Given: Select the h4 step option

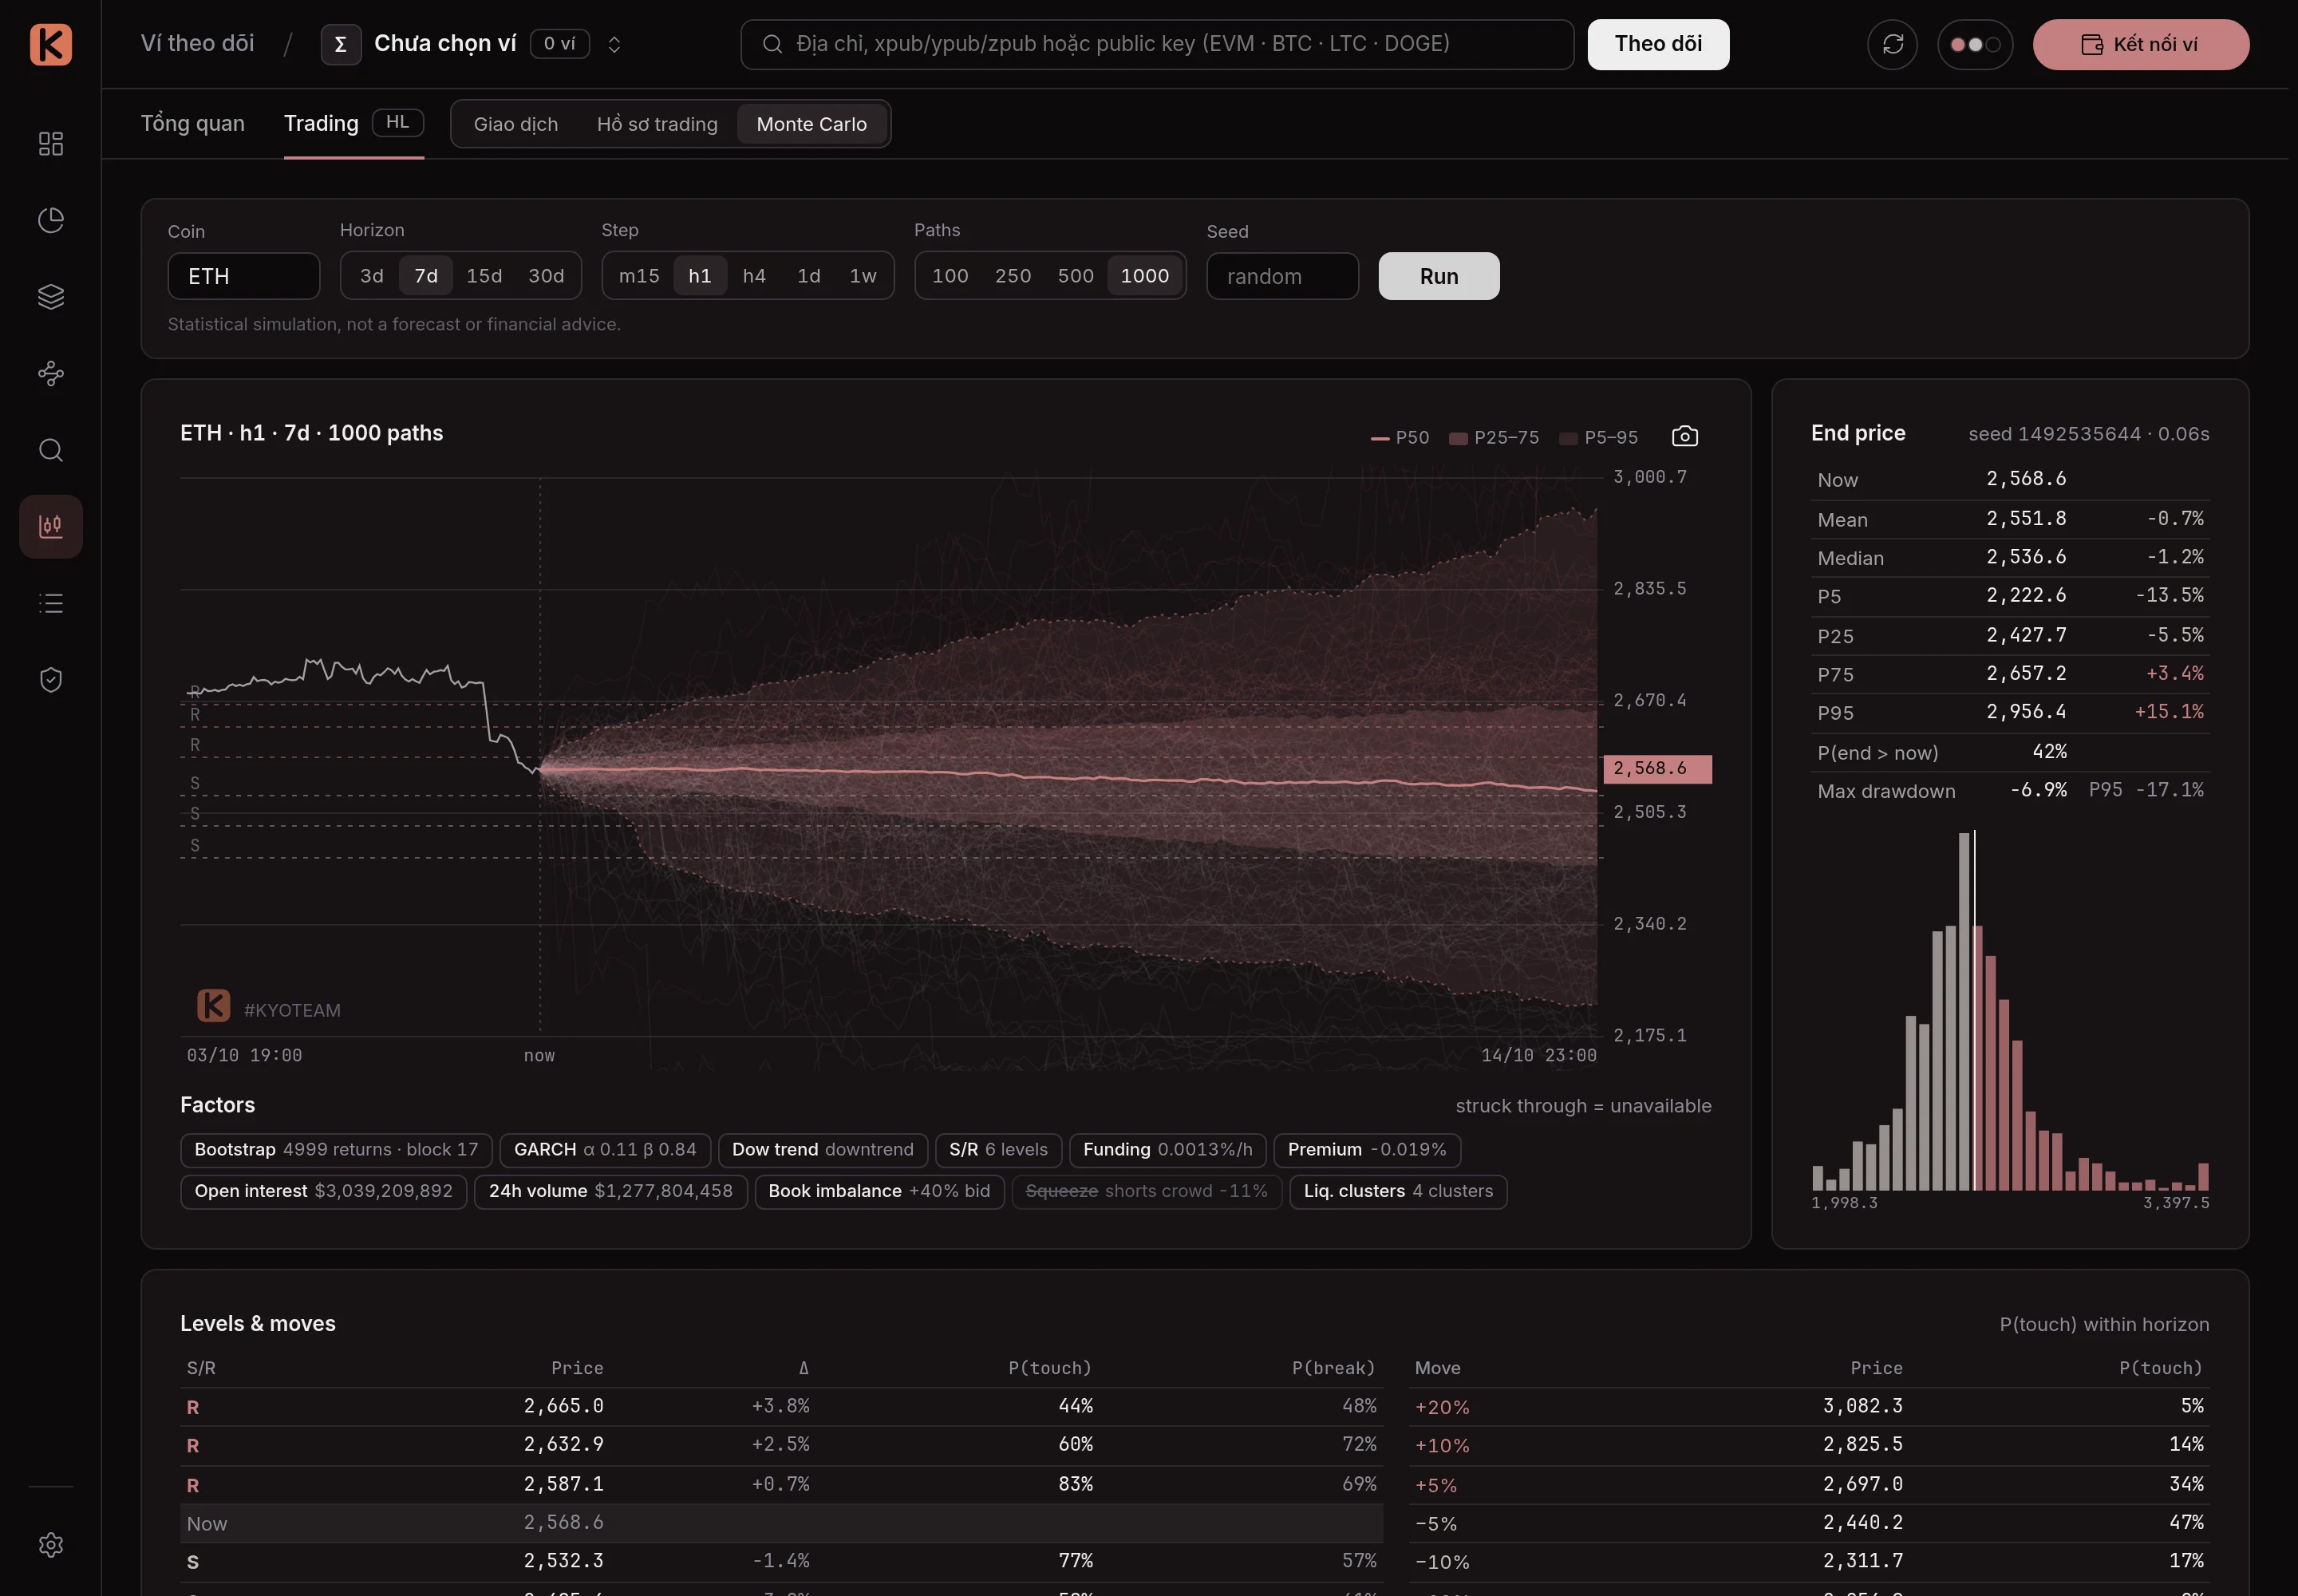Looking at the screenshot, I should pyautogui.click(x=754, y=276).
